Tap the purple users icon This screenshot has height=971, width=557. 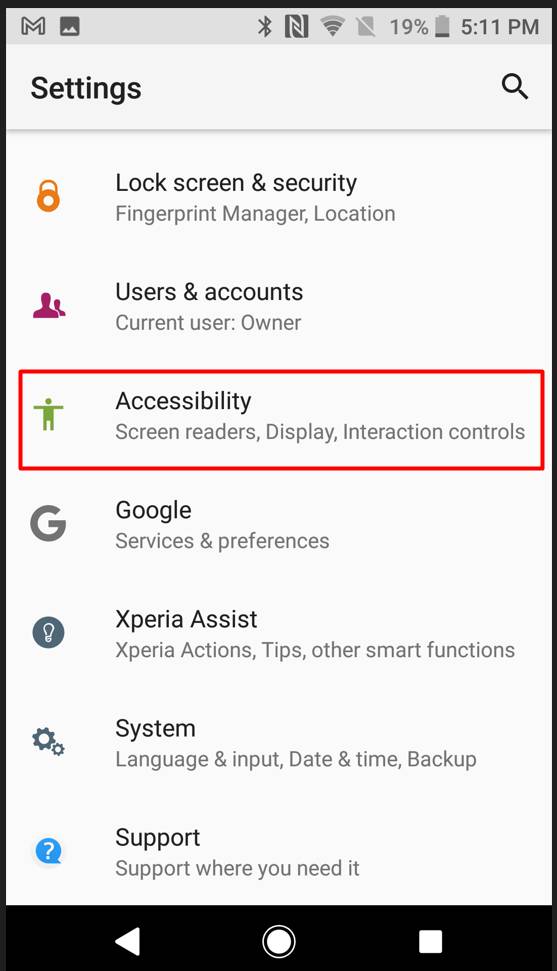coord(49,305)
